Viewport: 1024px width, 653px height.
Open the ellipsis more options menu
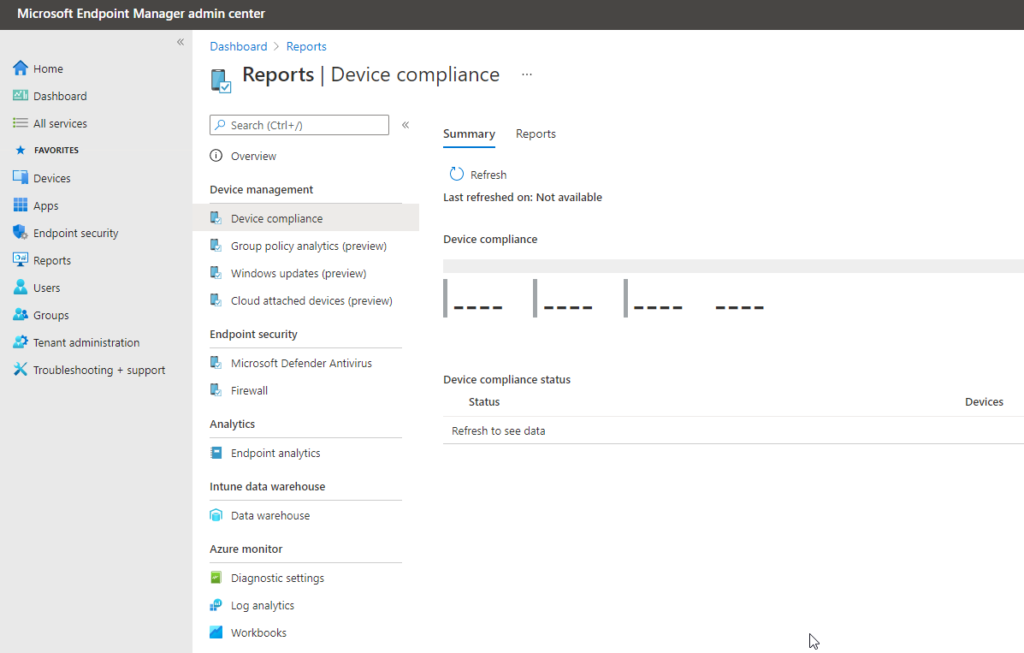[x=527, y=74]
